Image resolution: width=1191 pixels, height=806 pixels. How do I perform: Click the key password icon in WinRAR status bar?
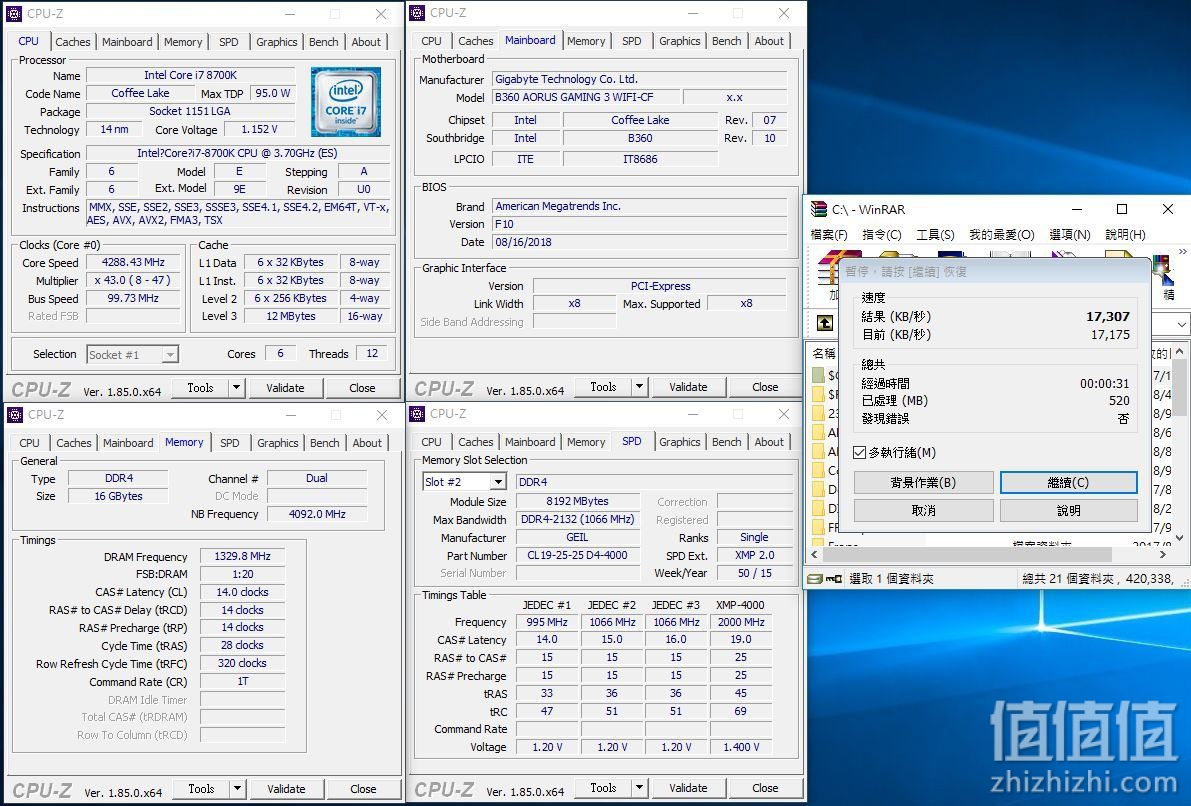834,579
